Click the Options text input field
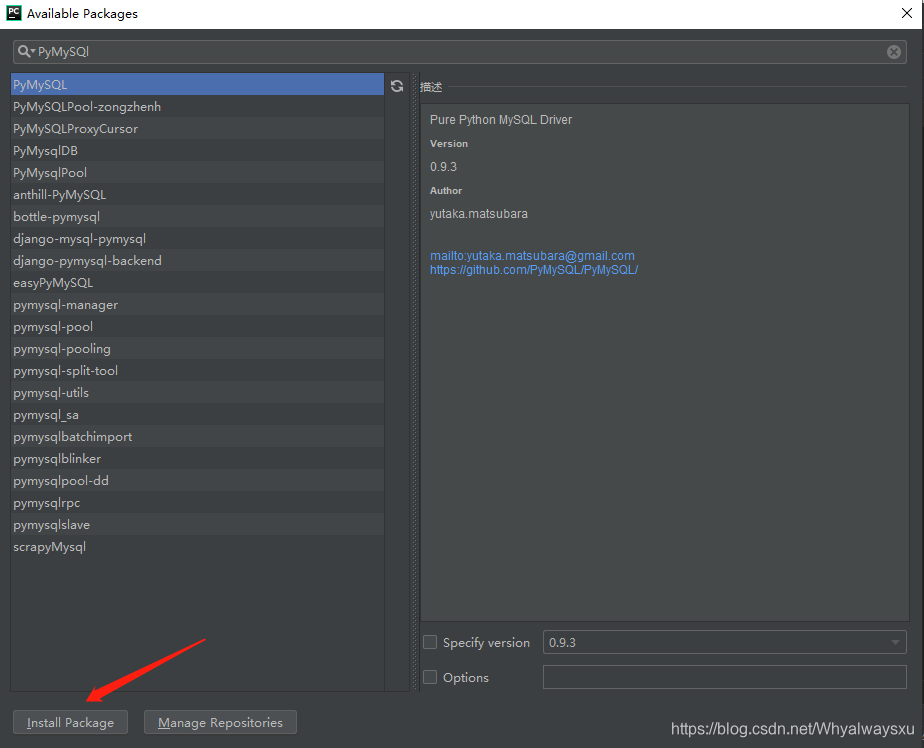Screen dimensions: 924x748 (724, 677)
